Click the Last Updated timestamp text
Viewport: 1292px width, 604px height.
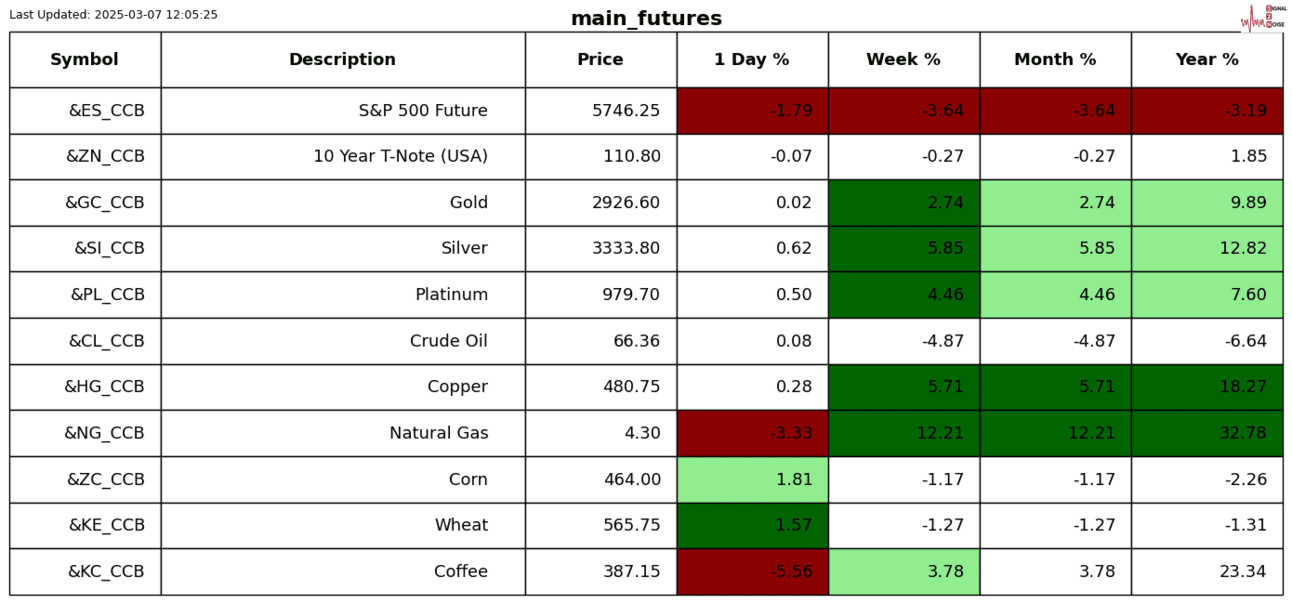coord(113,15)
